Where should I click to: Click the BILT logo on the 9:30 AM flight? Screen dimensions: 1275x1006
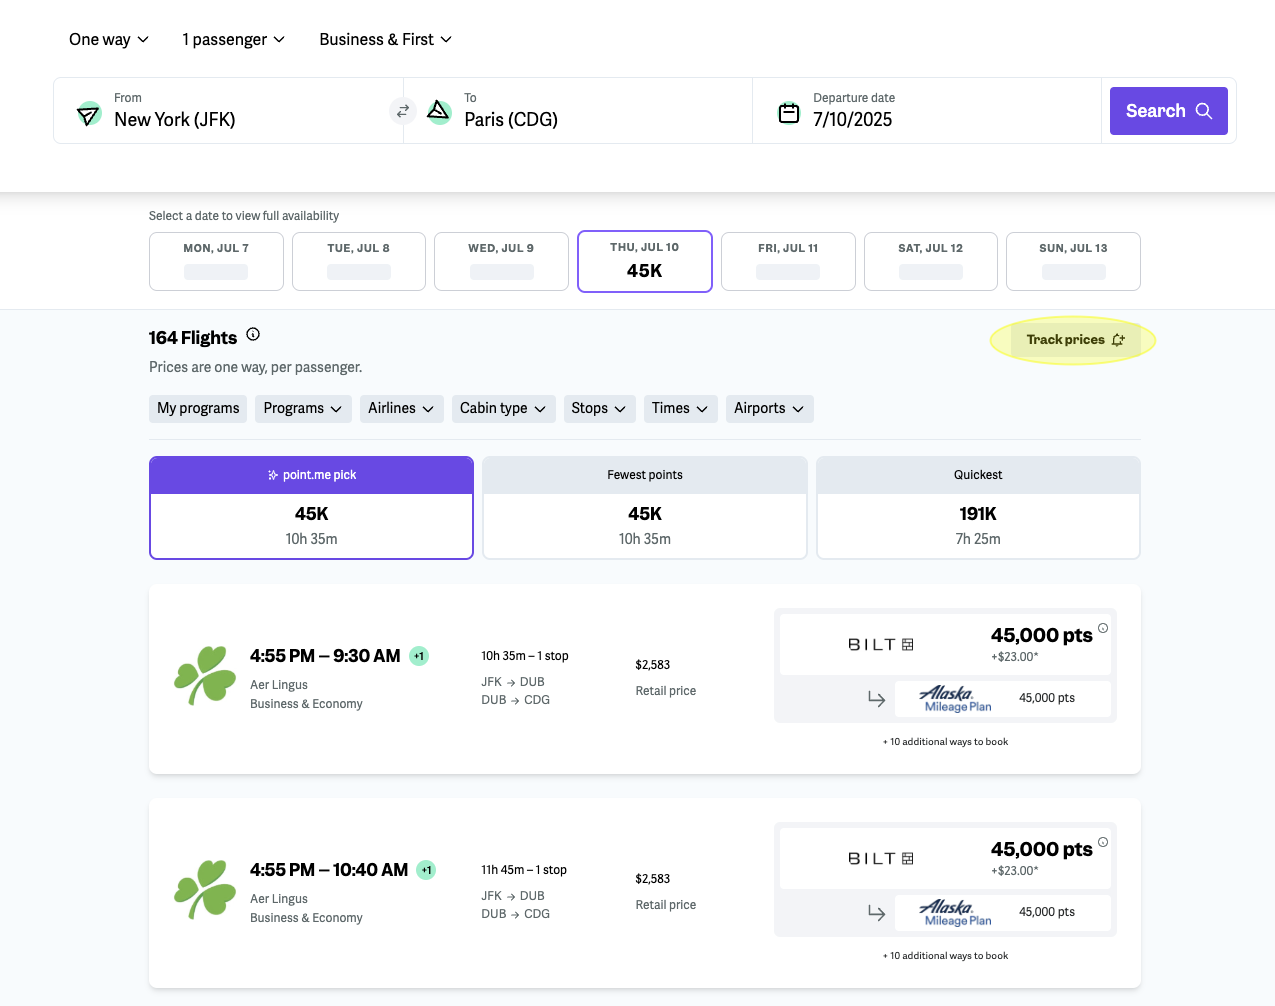[880, 645]
